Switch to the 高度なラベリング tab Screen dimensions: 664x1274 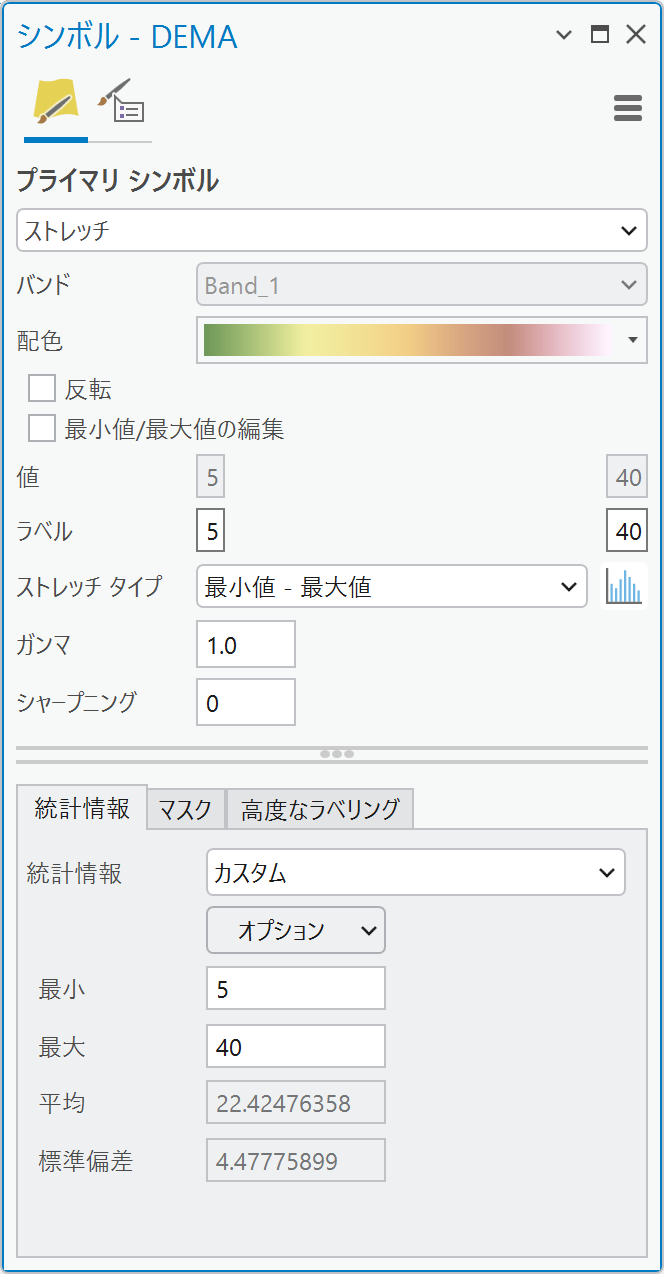point(320,809)
